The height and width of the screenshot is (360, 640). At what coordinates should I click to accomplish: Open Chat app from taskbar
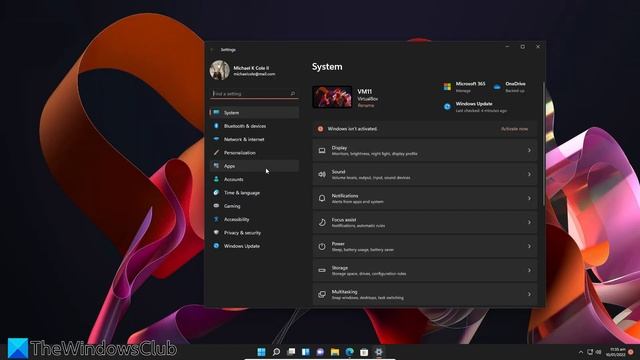click(320, 352)
